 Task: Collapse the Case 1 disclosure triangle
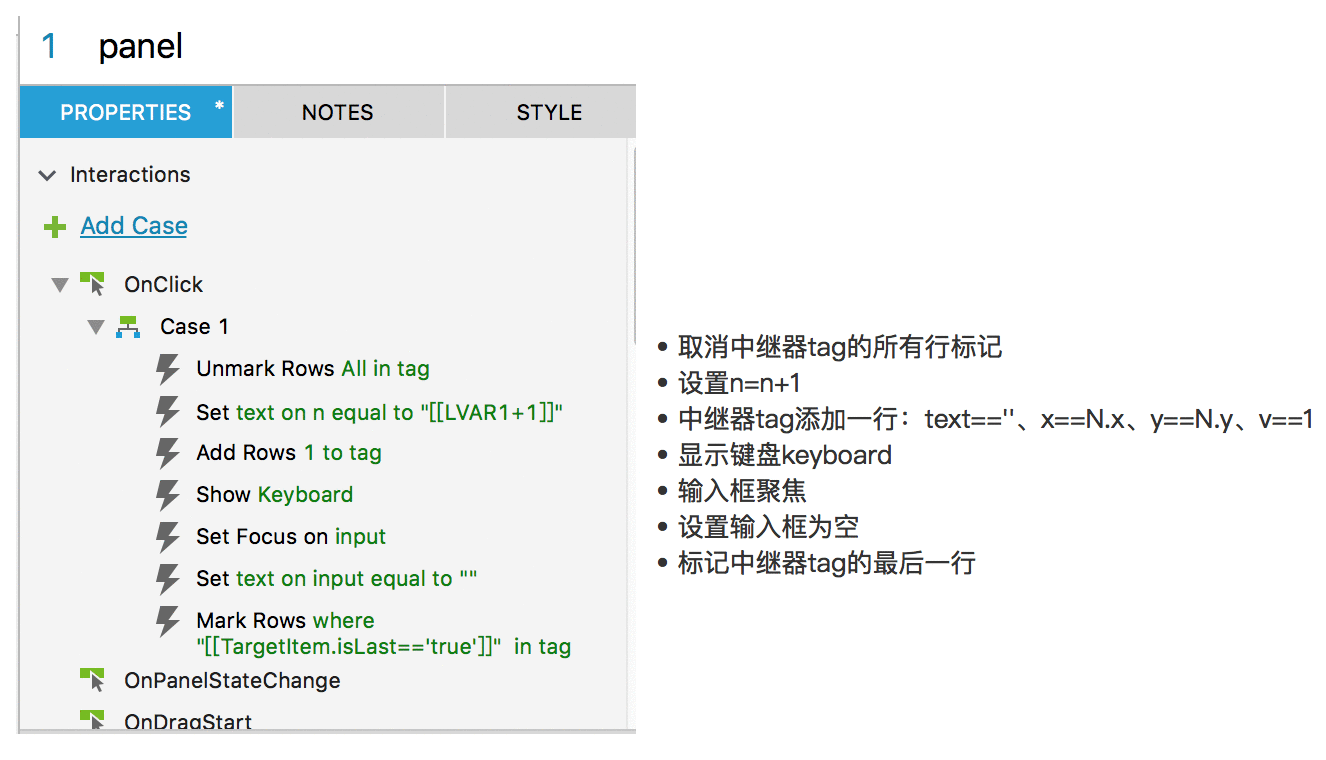tap(96, 327)
